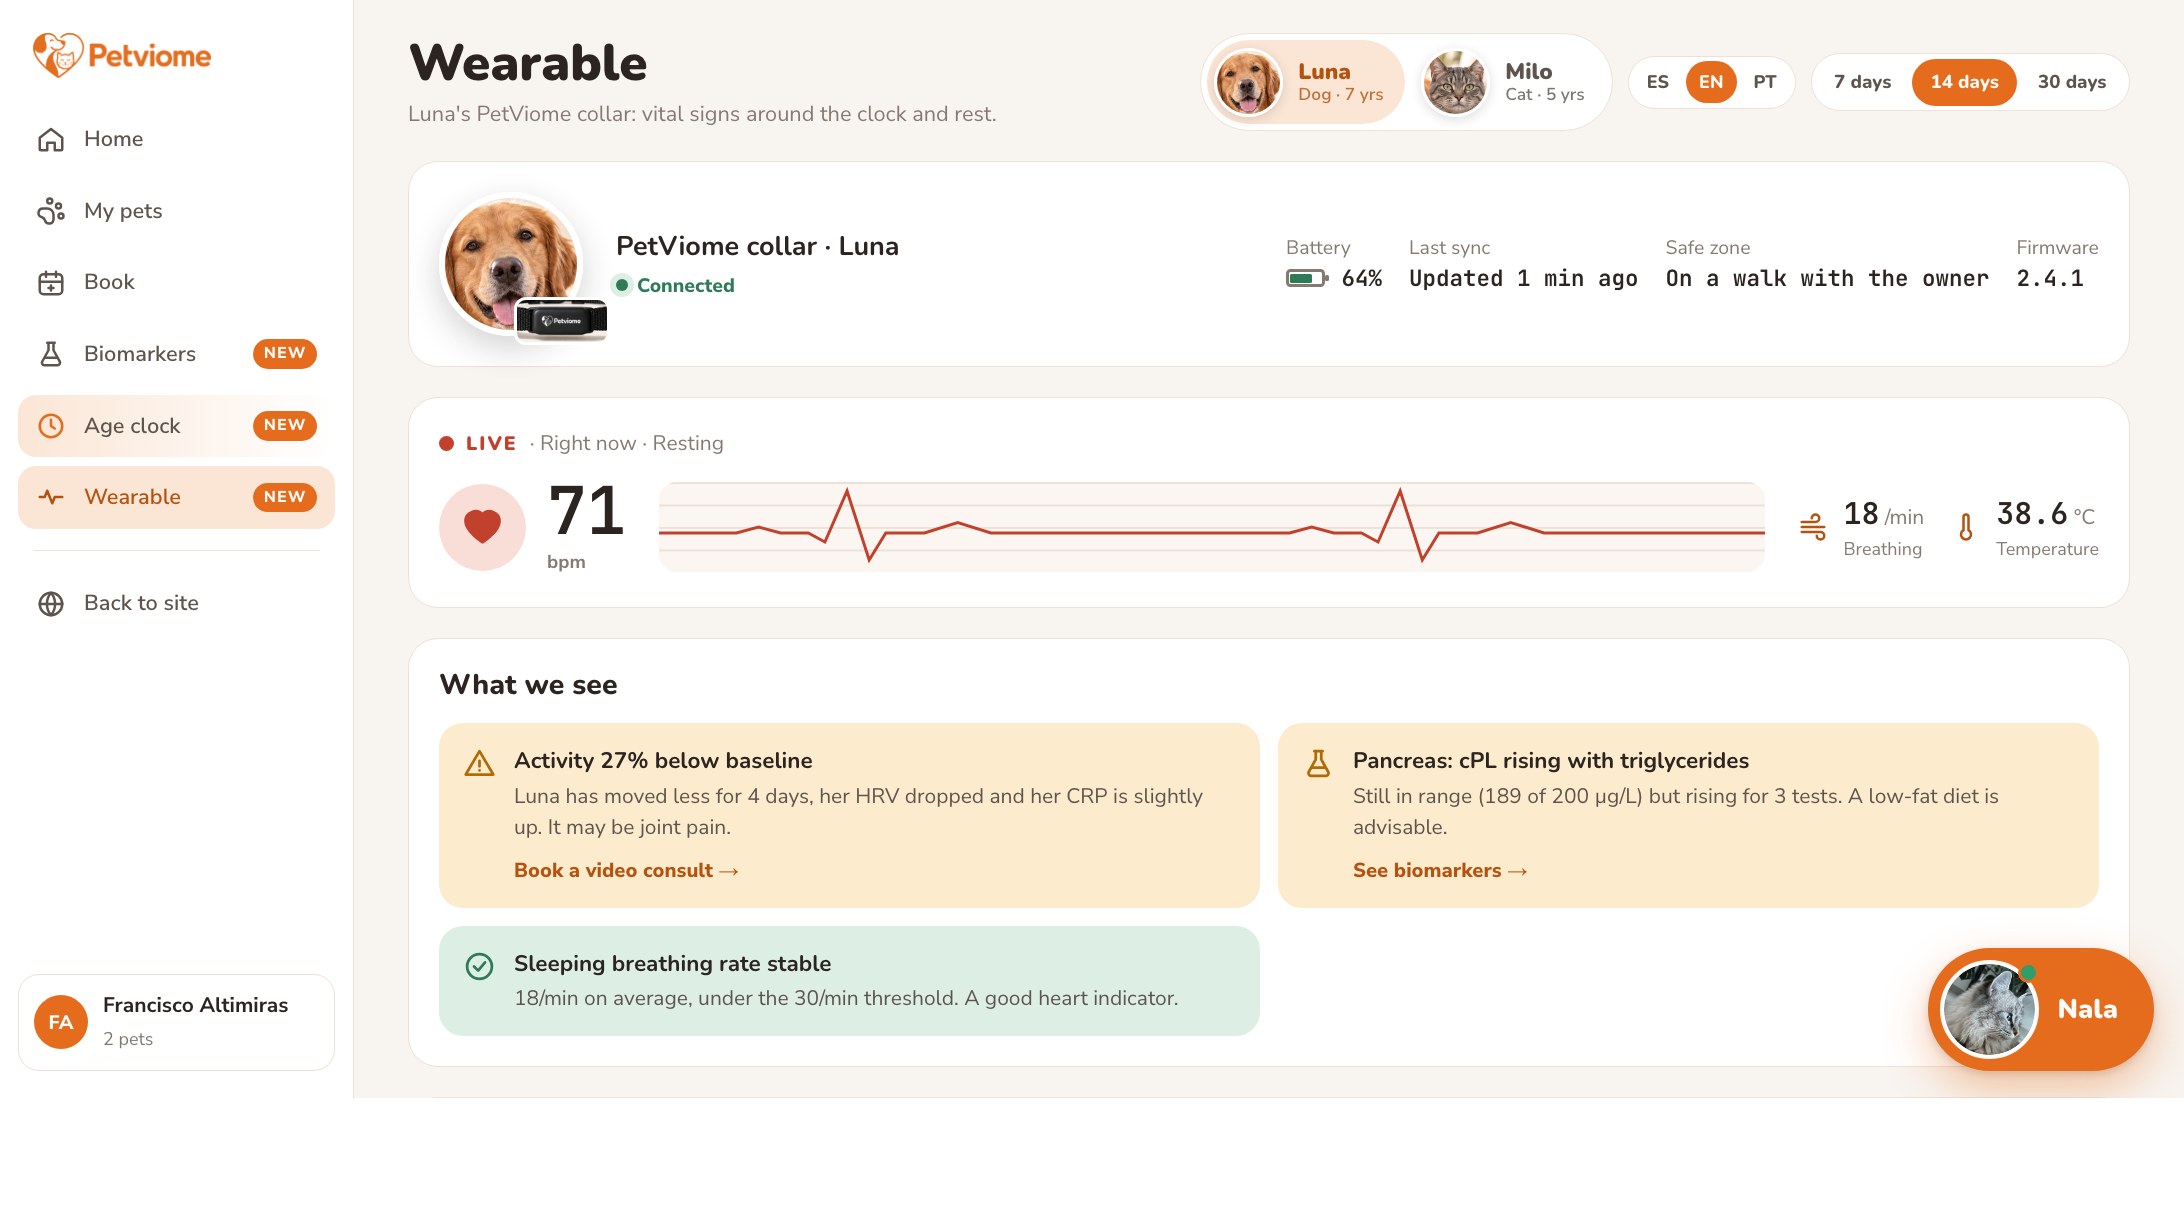Click Nala's cat photo
Screen dimensions: 2184x1229
pos(1988,1009)
